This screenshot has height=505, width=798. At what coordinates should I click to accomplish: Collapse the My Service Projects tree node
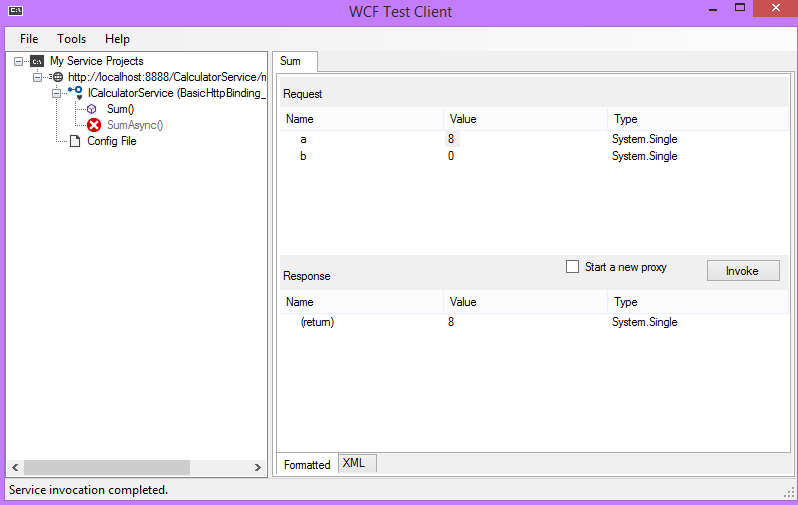pyautogui.click(x=20, y=61)
